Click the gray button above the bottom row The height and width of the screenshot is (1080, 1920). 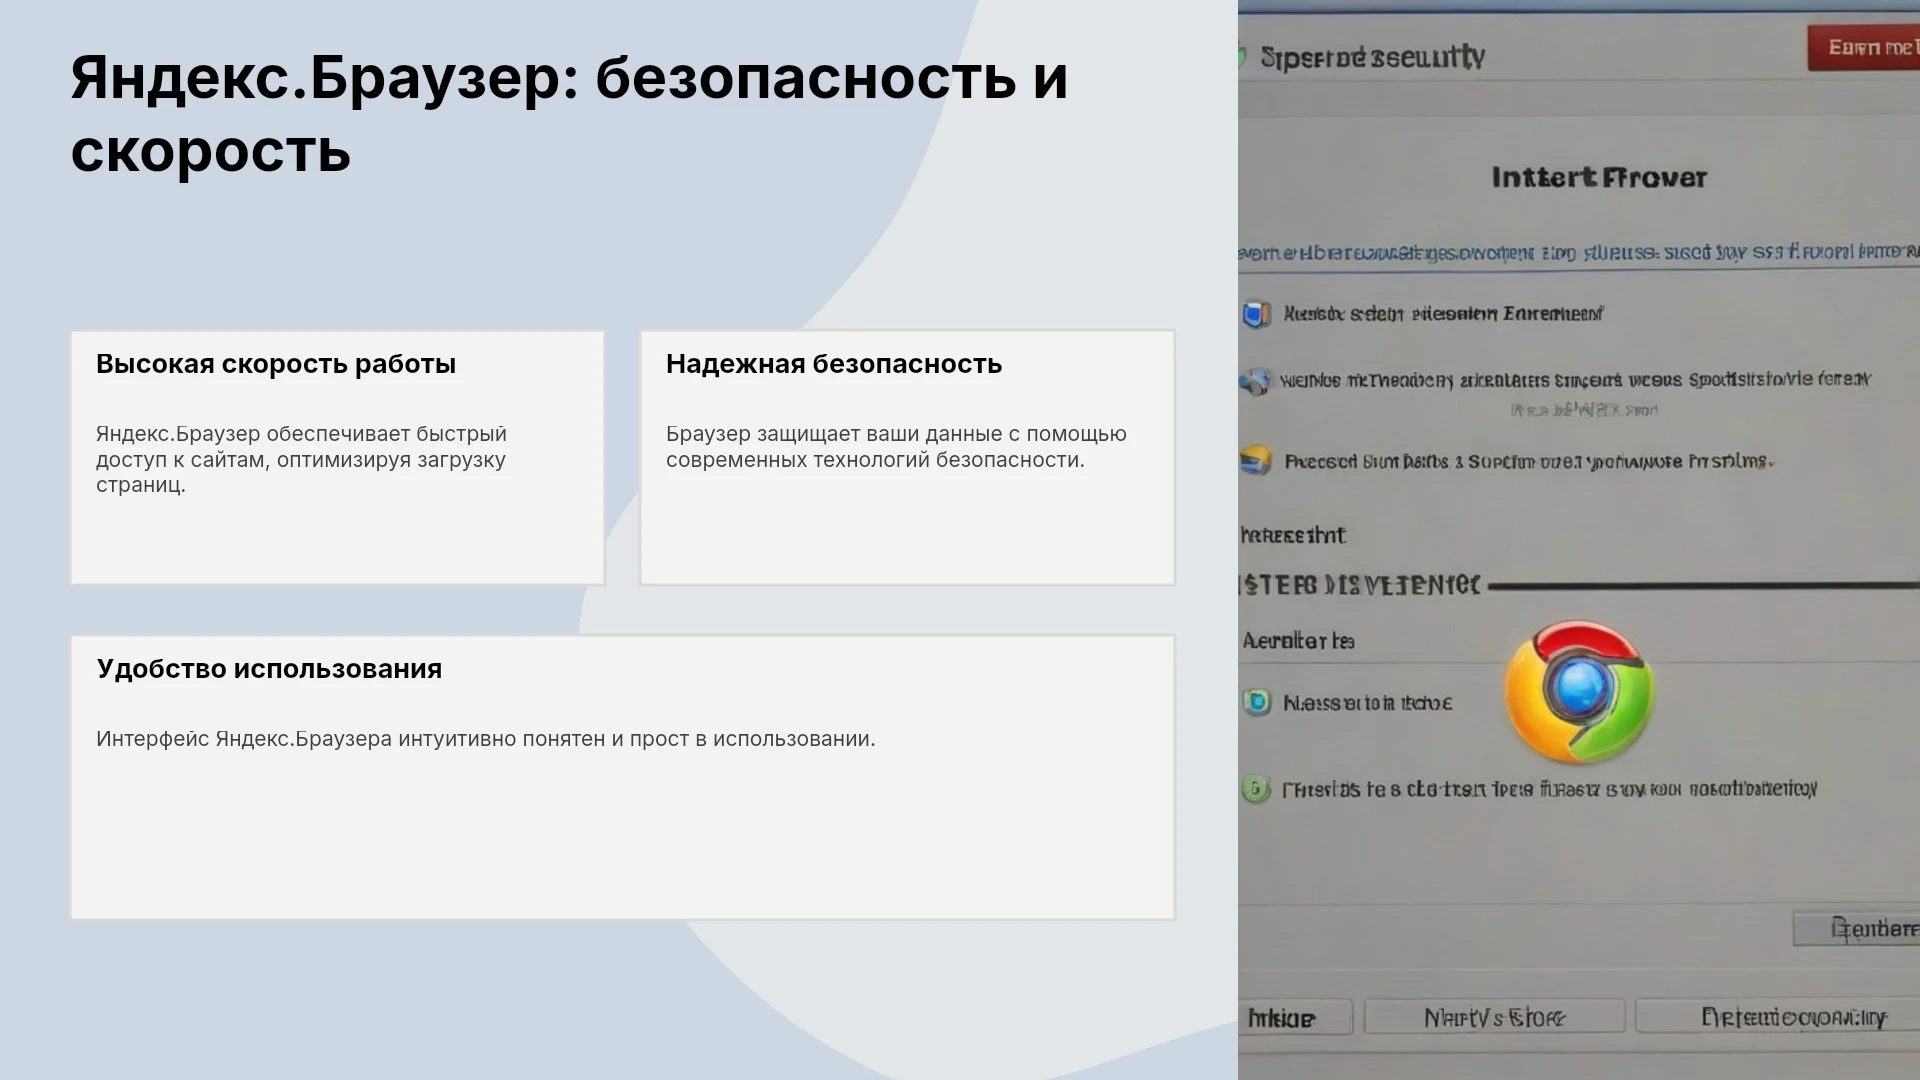[x=1856, y=929]
